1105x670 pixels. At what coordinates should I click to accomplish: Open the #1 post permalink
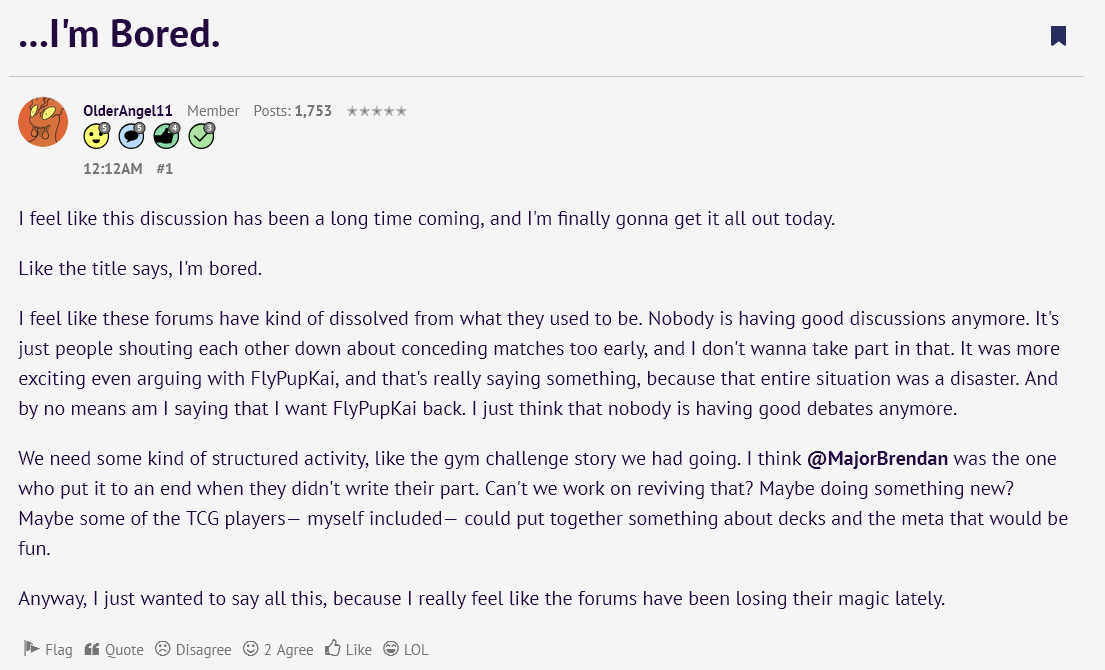164,169
